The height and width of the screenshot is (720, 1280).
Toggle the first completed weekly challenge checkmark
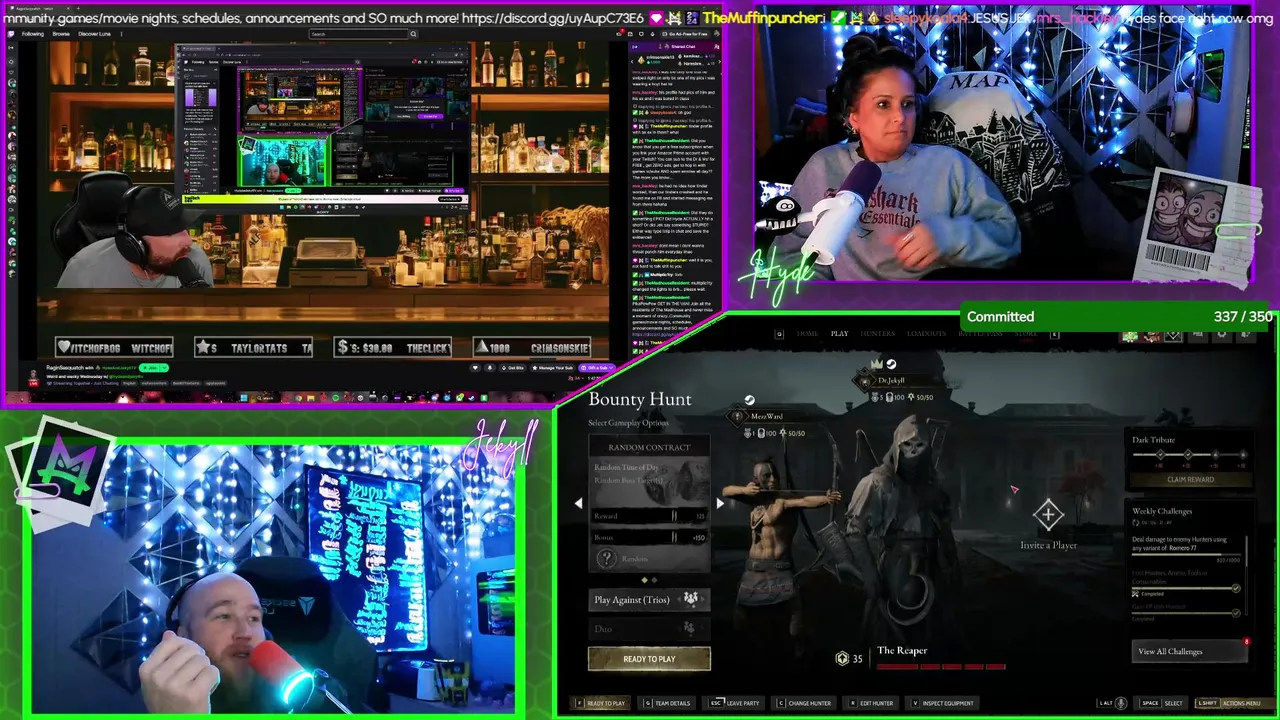click(1236, 589)
